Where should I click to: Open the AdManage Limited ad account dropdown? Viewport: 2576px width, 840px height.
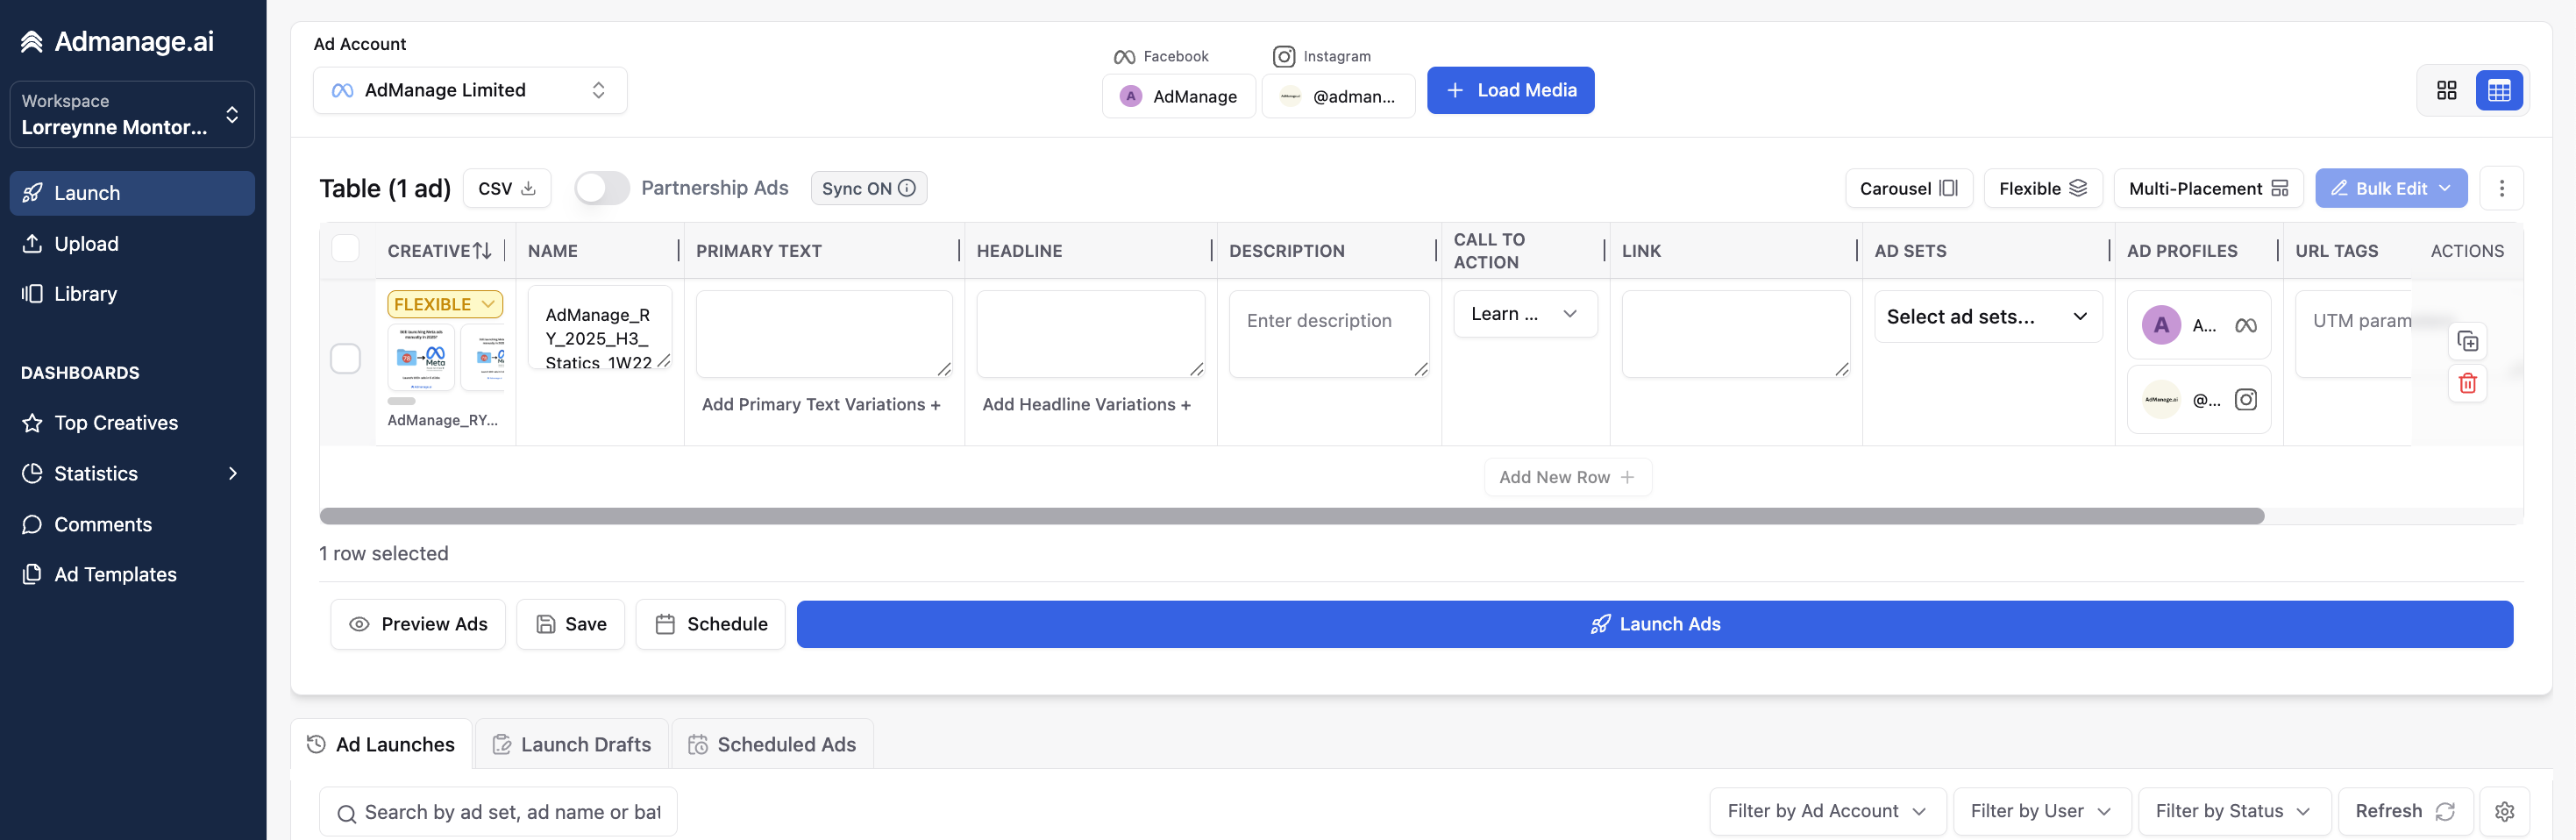(x=470, y=90)
